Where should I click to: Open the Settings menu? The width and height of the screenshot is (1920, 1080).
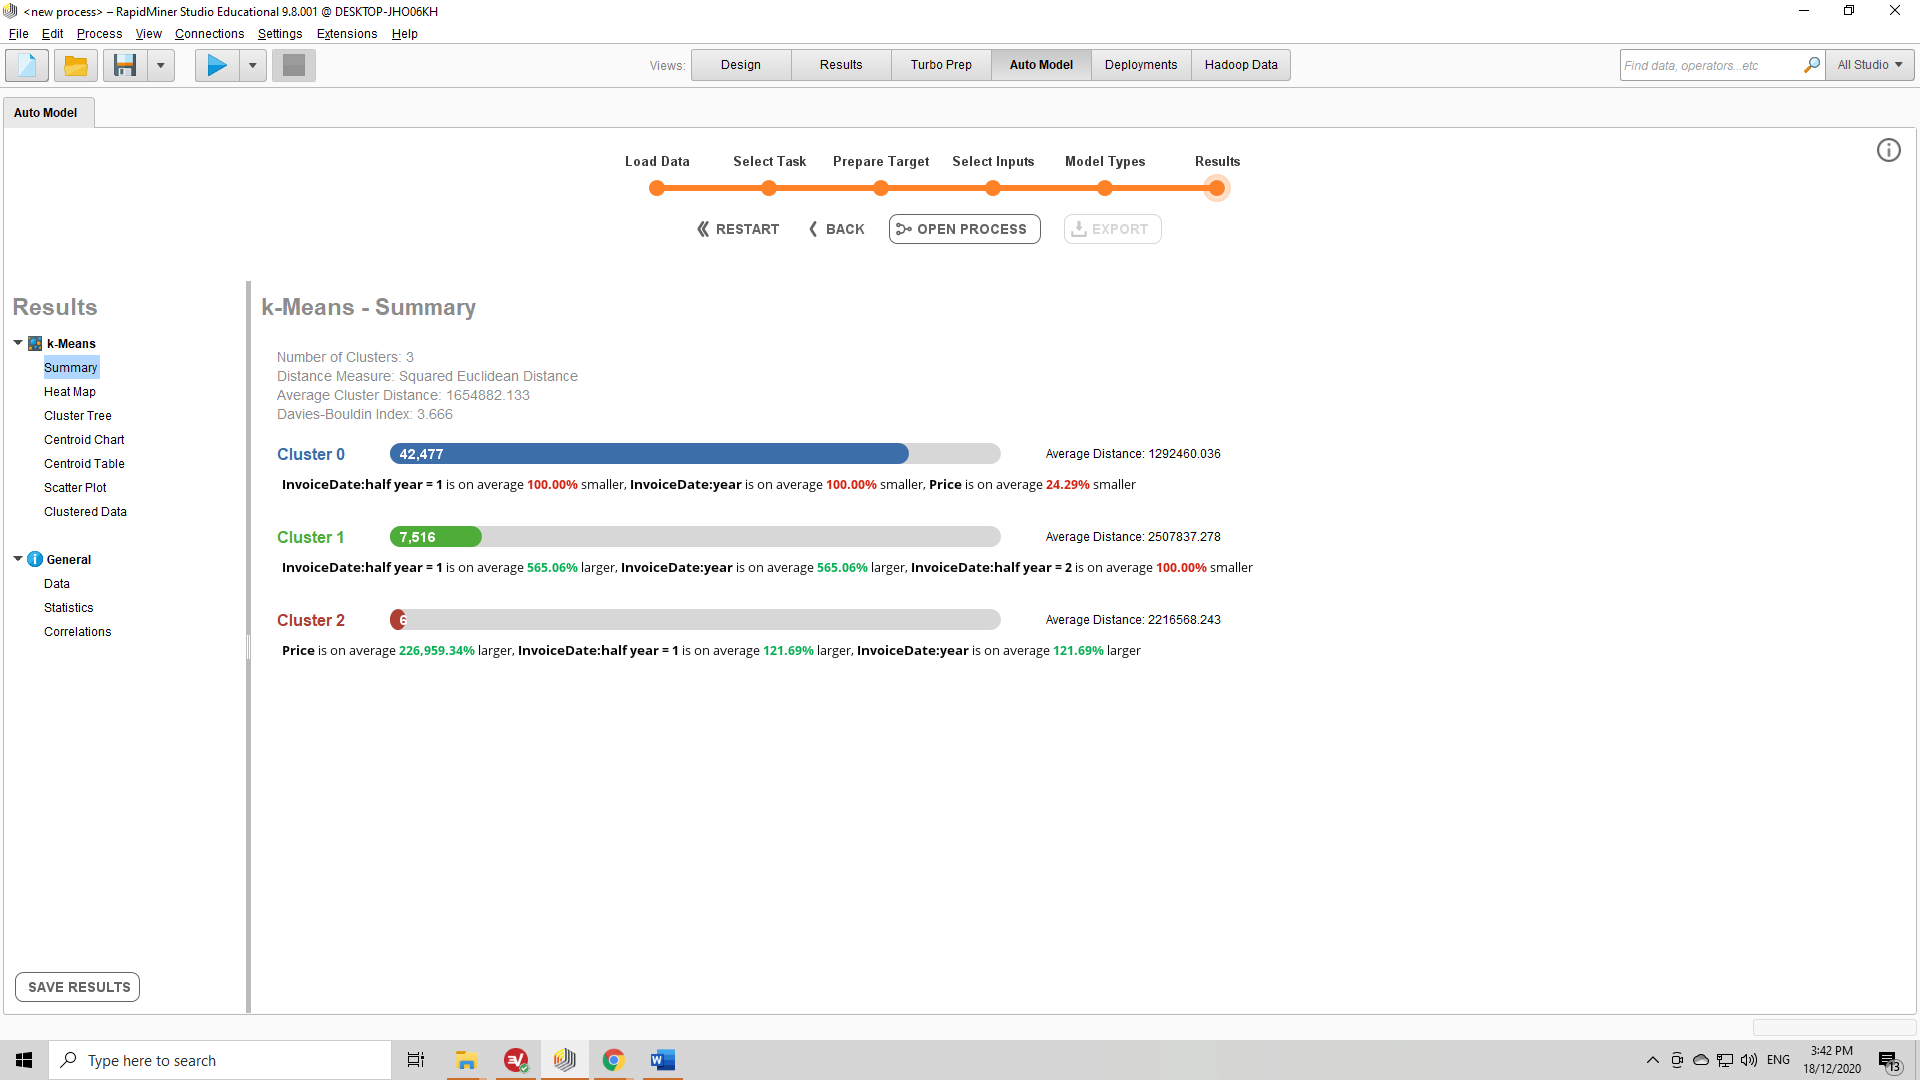click(x=280, y=34)
